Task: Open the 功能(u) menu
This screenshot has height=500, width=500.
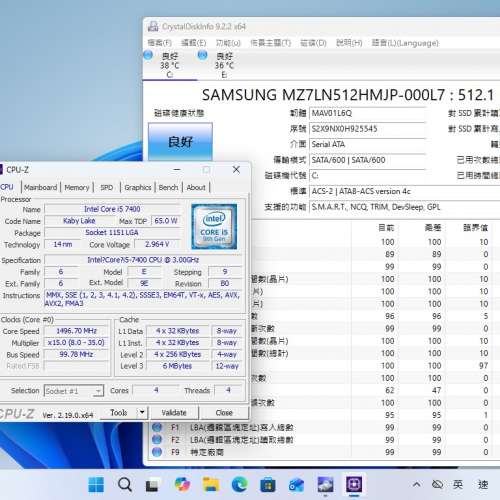Action: (x=228, y=43)
